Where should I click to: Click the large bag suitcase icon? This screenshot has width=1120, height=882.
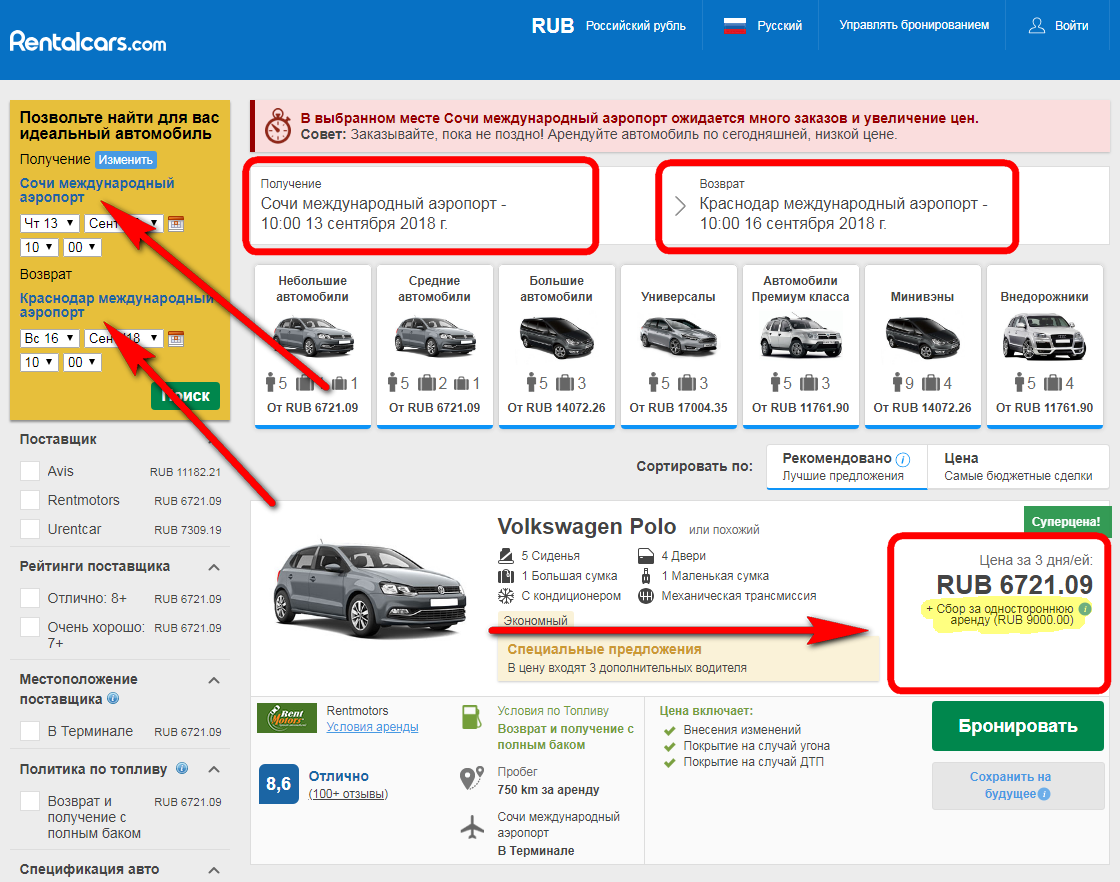(x=506, y=576)
